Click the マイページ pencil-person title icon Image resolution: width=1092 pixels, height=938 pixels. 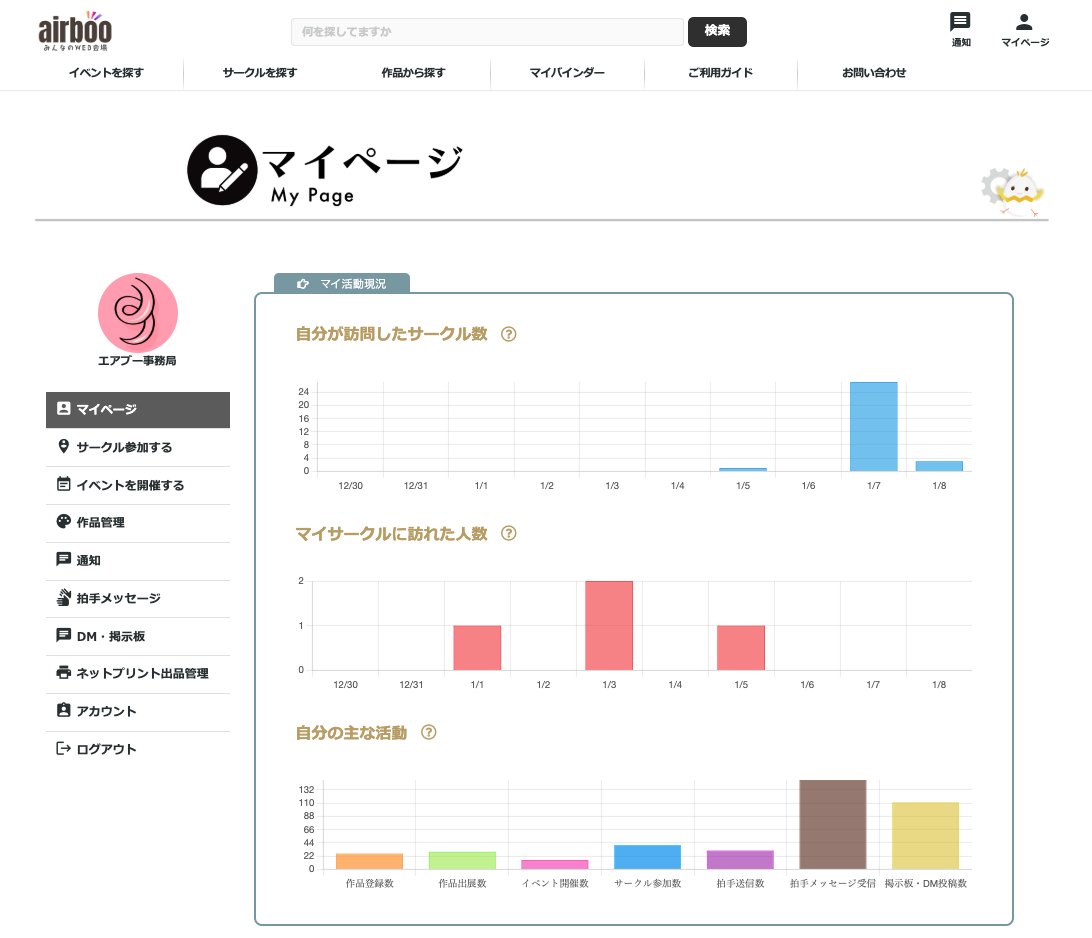coord(222,170)
